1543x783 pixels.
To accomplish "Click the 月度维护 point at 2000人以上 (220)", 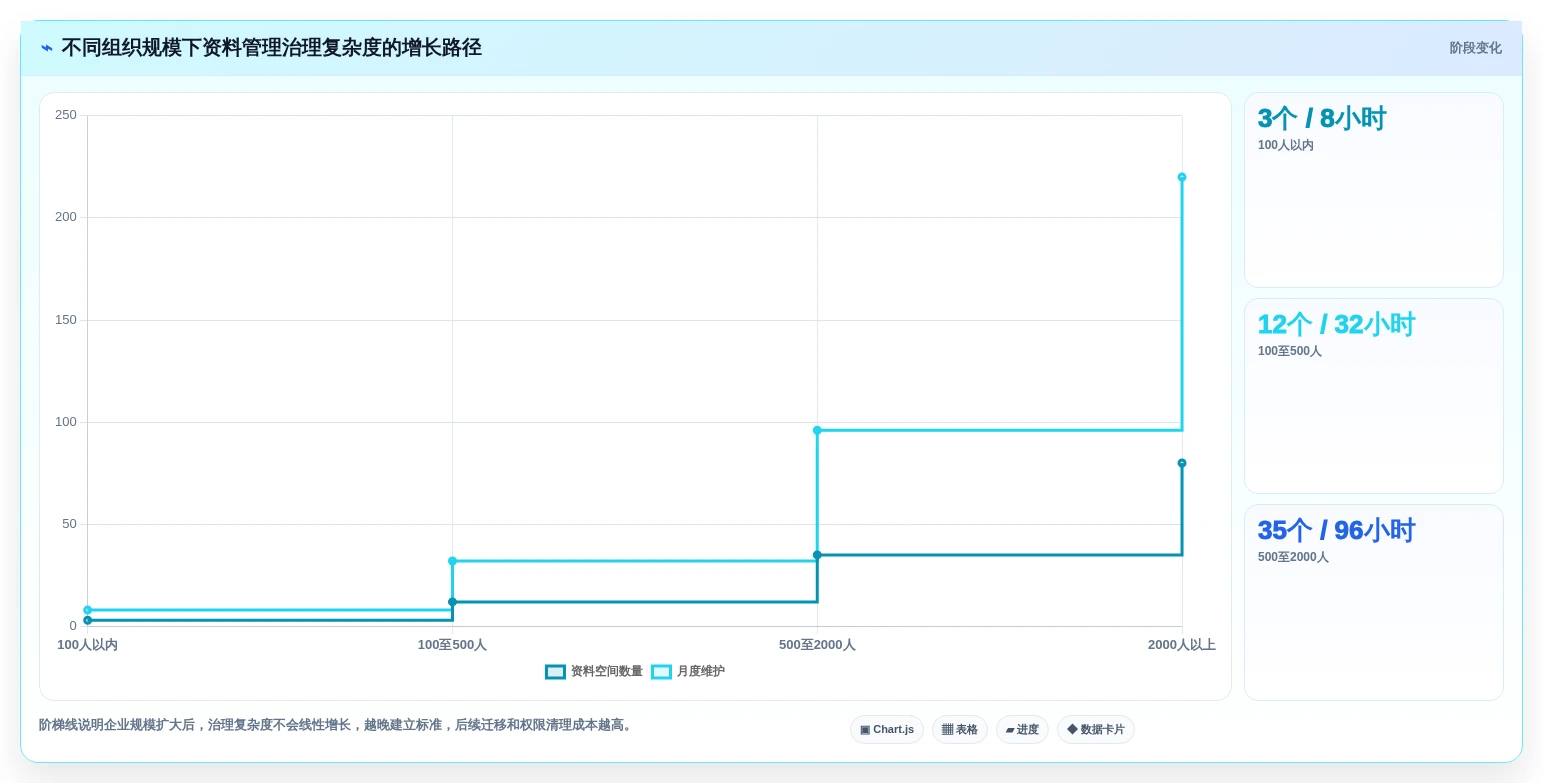I will point(1182,177).
